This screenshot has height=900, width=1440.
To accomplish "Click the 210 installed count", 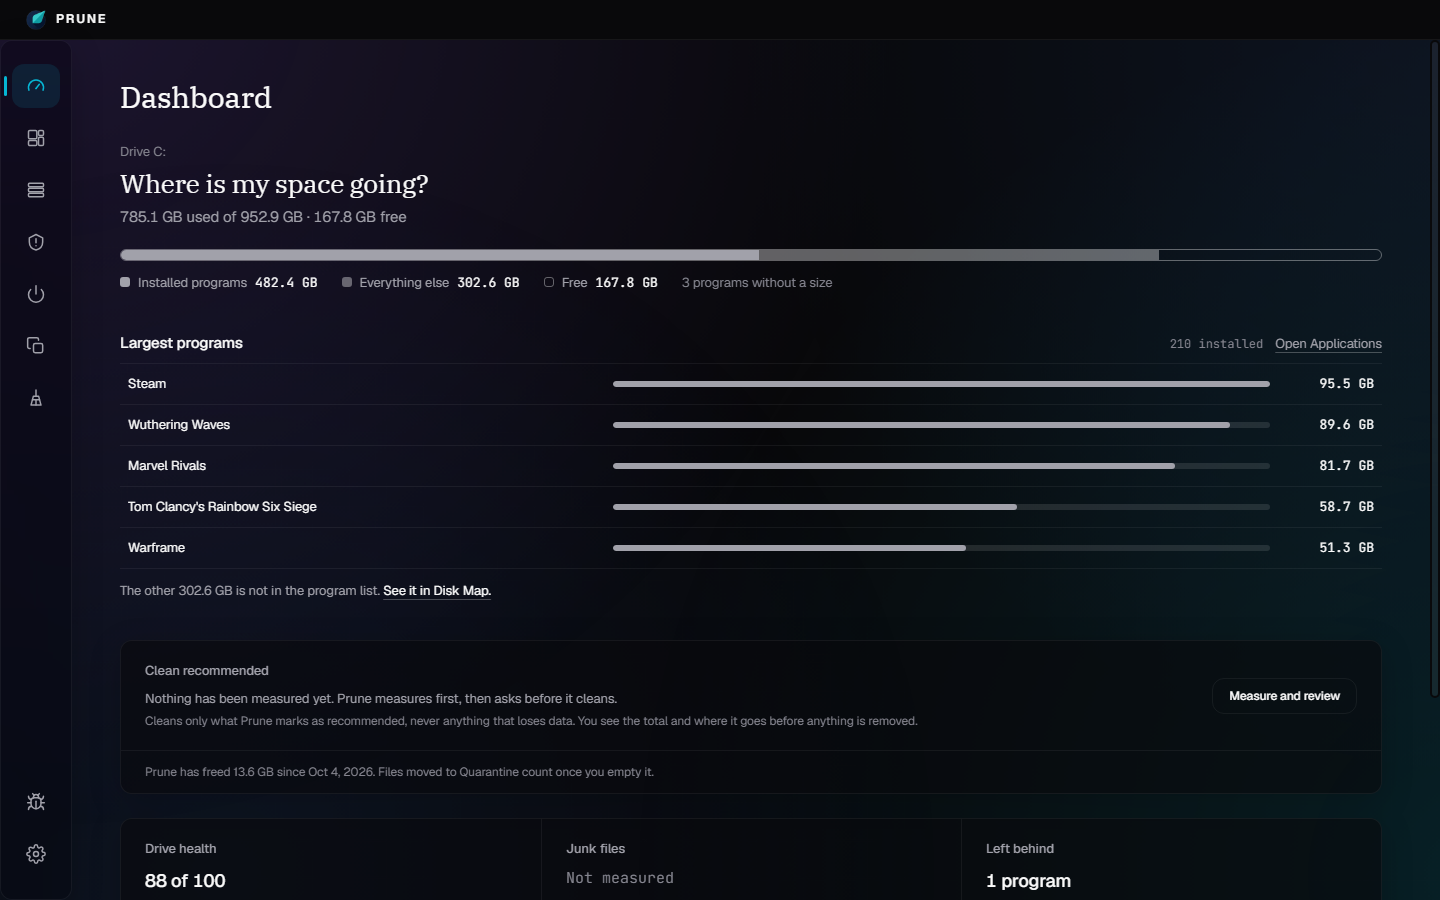I will click(1216, 344).
